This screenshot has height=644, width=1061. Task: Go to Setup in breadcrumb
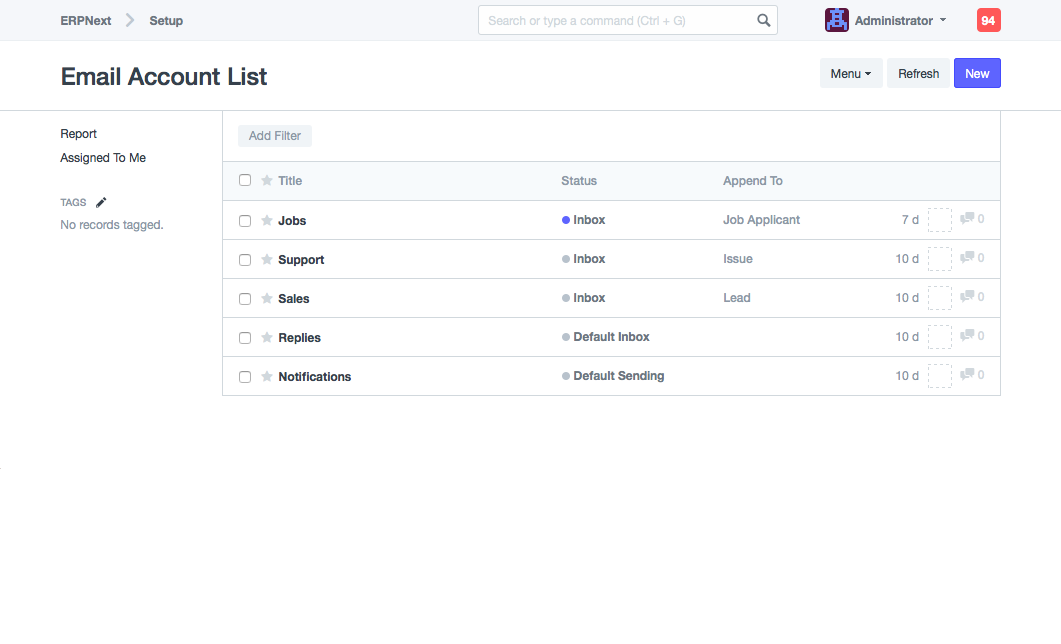click(x=166, y=21)
